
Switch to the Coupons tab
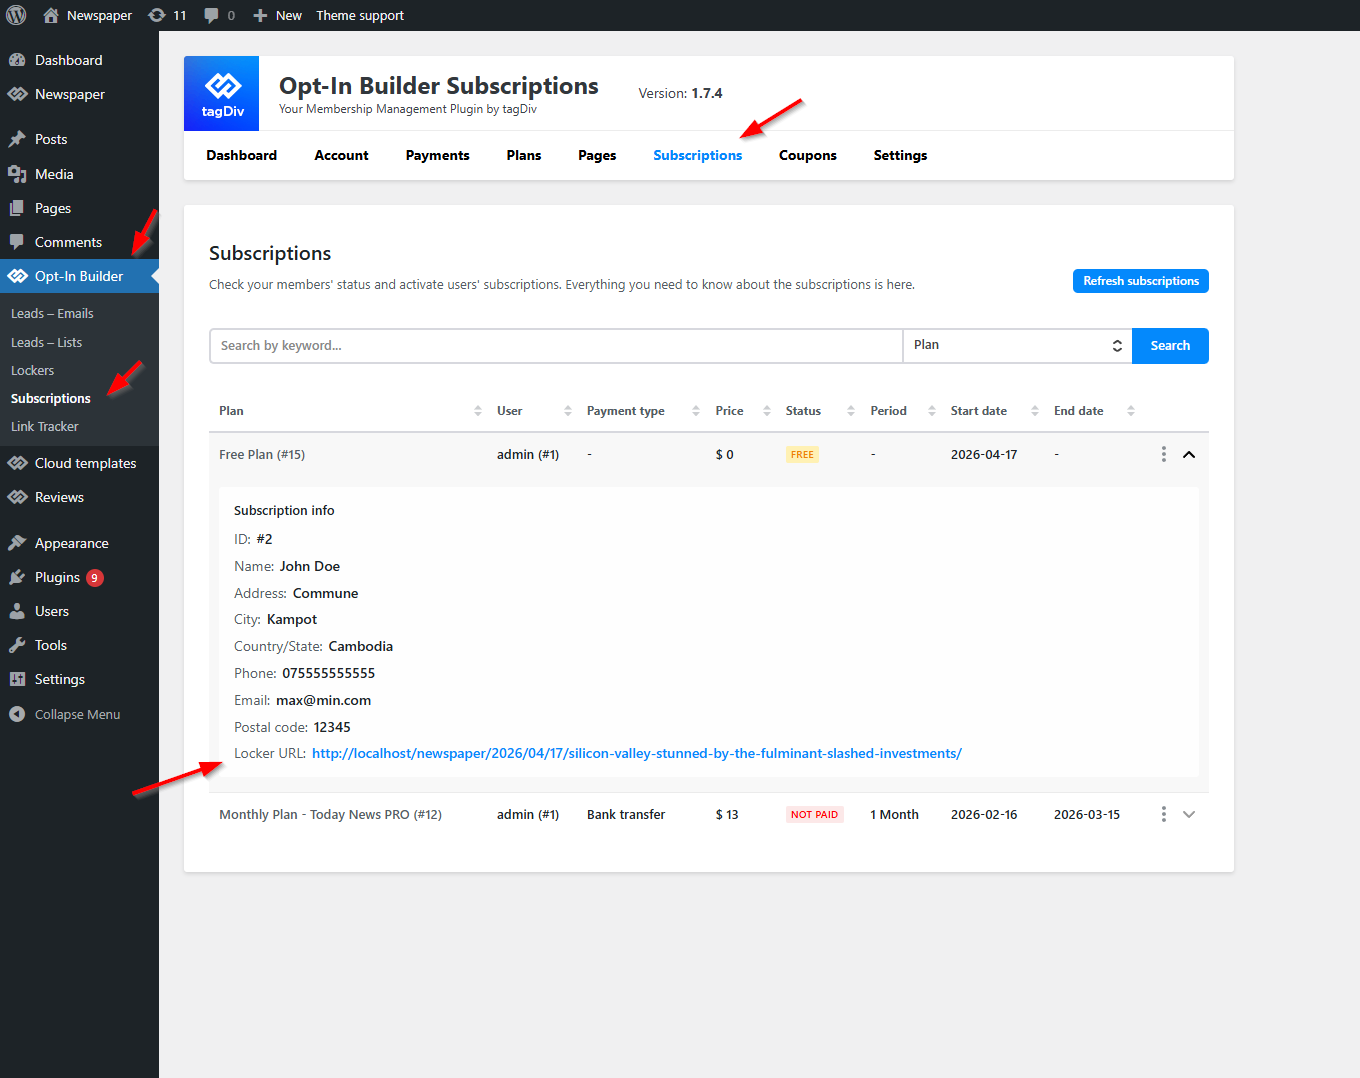click(807, 155)
